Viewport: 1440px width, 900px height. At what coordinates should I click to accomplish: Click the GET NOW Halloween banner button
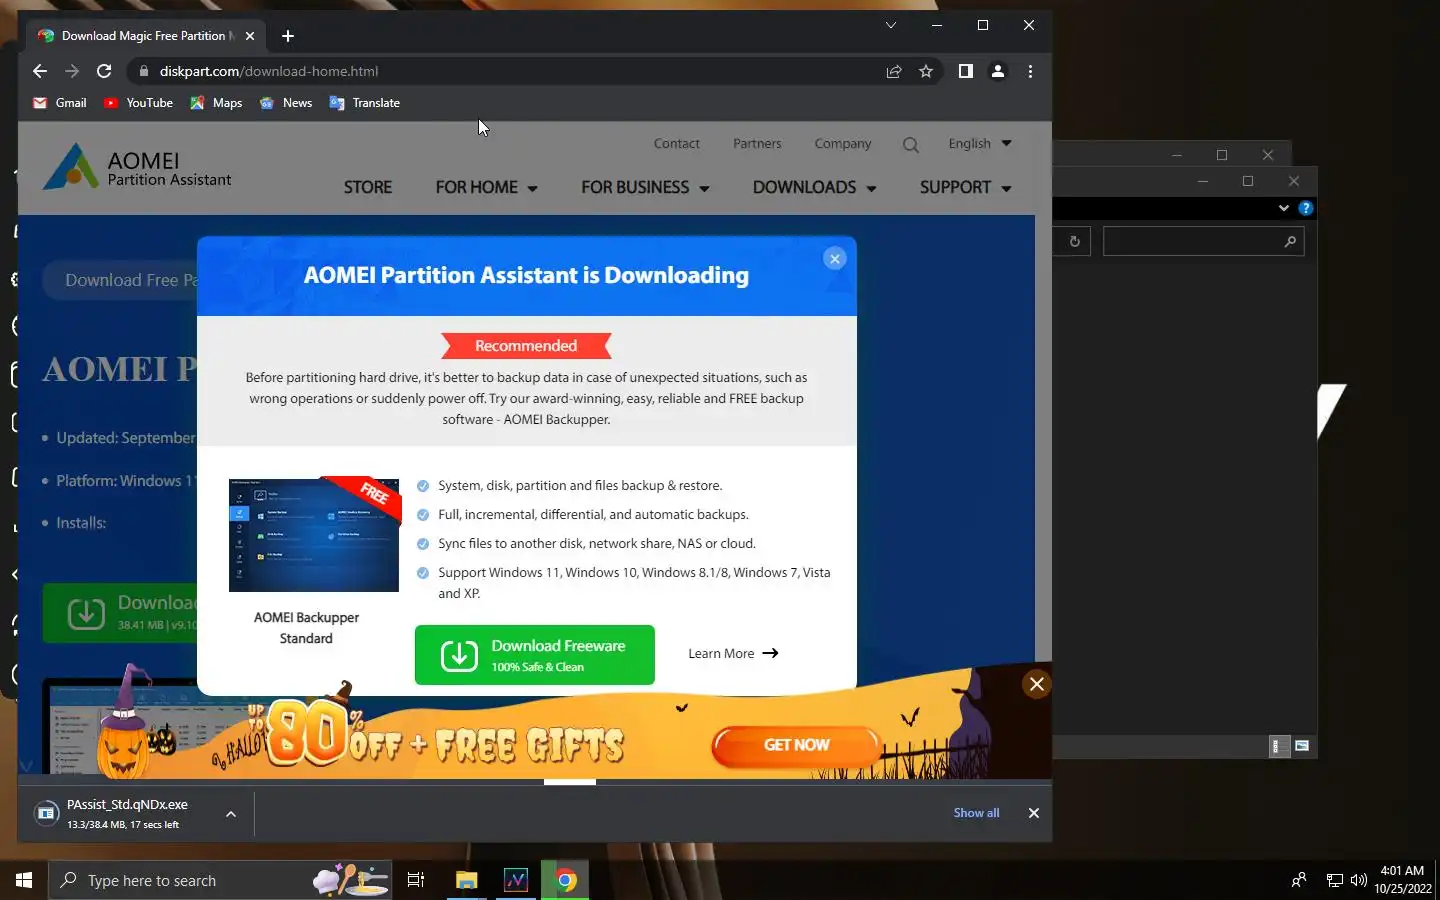pos(797,745)
